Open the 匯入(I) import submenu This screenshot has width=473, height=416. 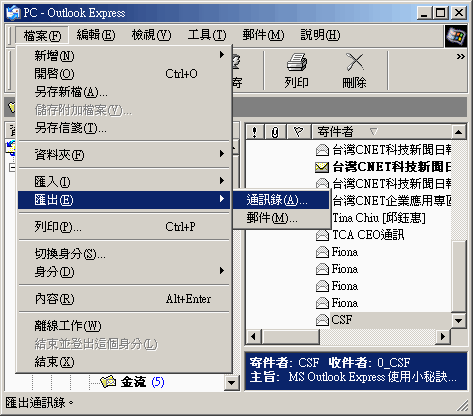124,182
